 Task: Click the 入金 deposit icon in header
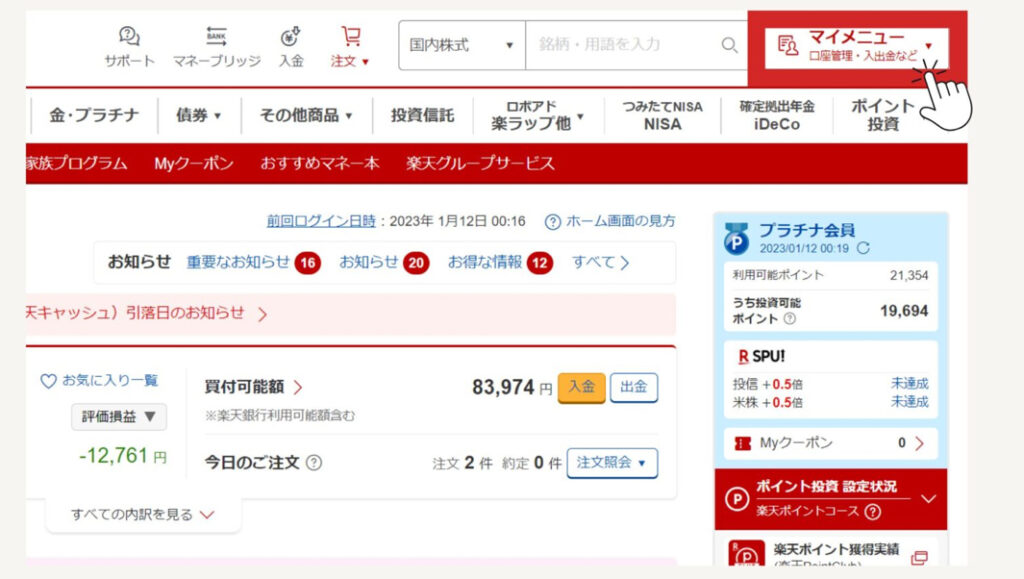point(291,37)
